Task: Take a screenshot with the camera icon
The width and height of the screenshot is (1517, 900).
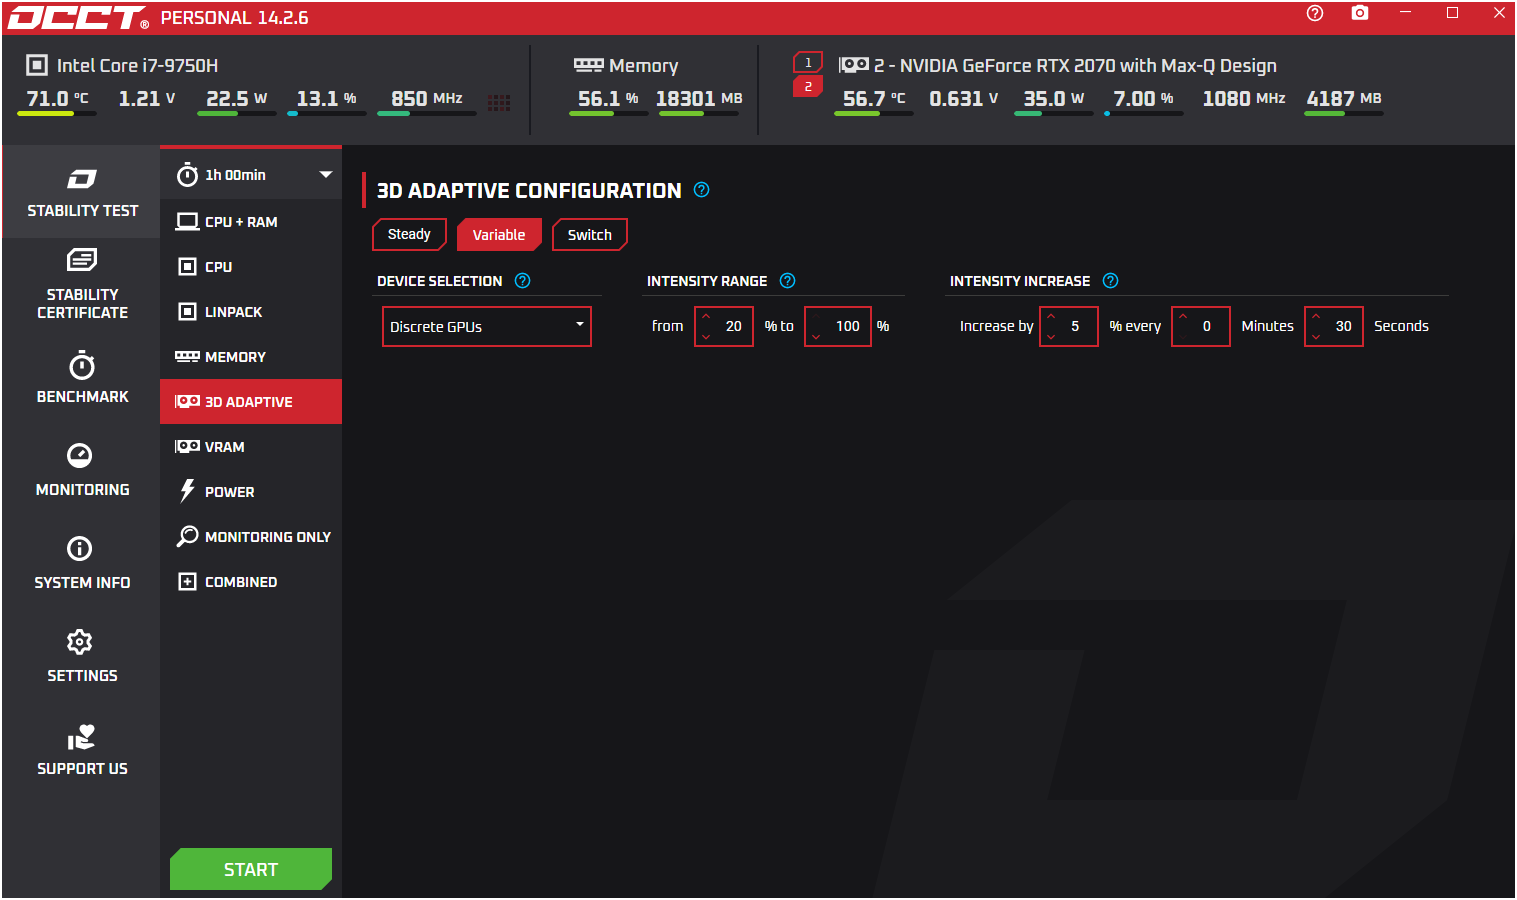Action: (x=1360, y=13)
